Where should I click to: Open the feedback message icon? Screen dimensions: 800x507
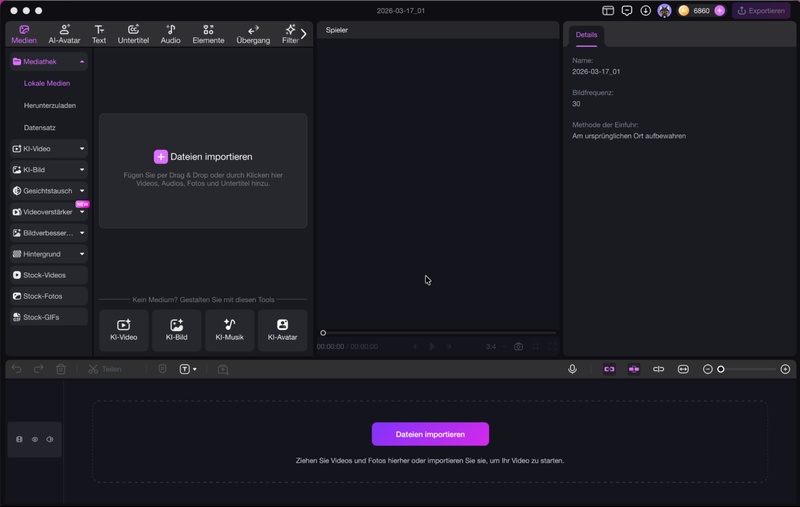(627, 10)
